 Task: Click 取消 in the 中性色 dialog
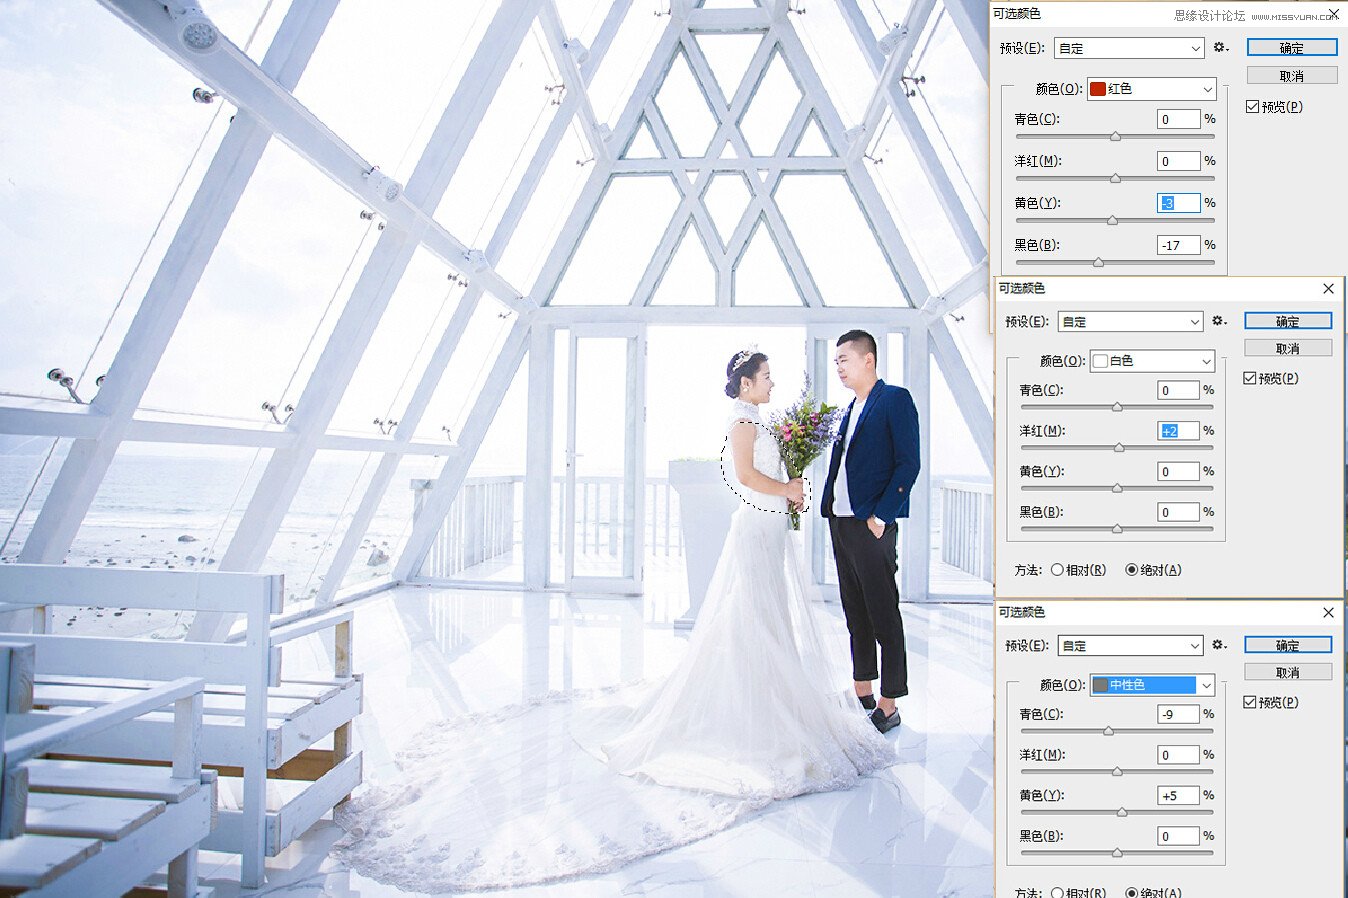click(x=1288, y=672)
